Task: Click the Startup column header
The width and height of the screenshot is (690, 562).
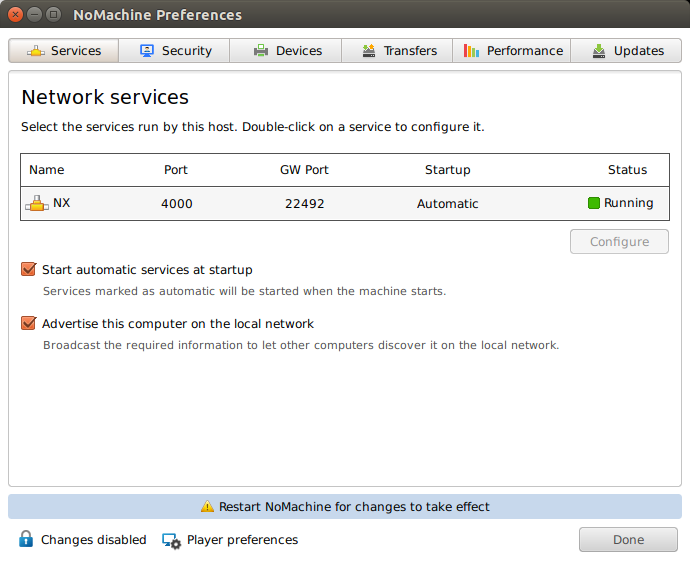Action: [x=448, y=170]
